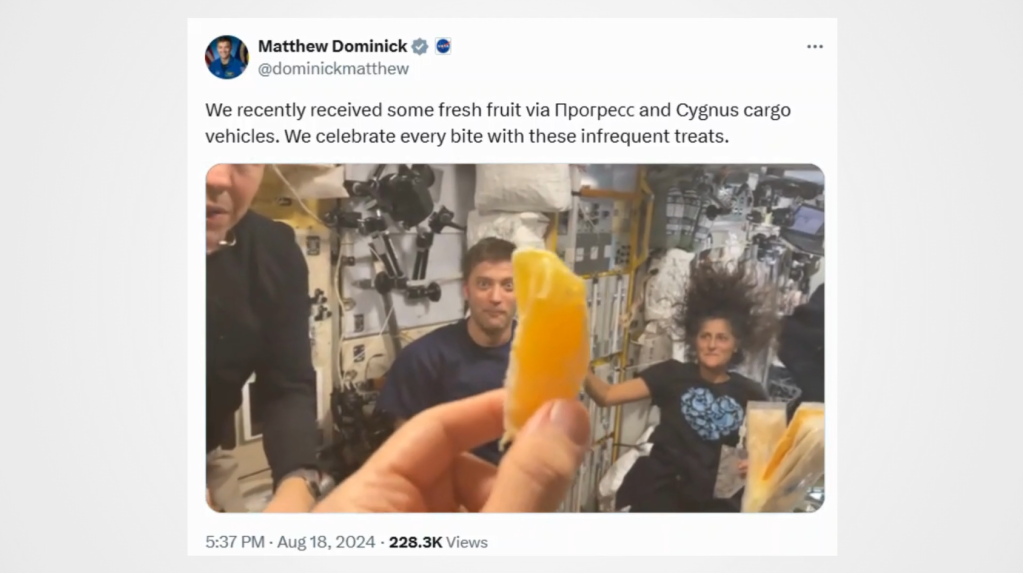Click the 228.3K Views count
This screenshot has width=1023, height=573.
(x=438, y=542)
